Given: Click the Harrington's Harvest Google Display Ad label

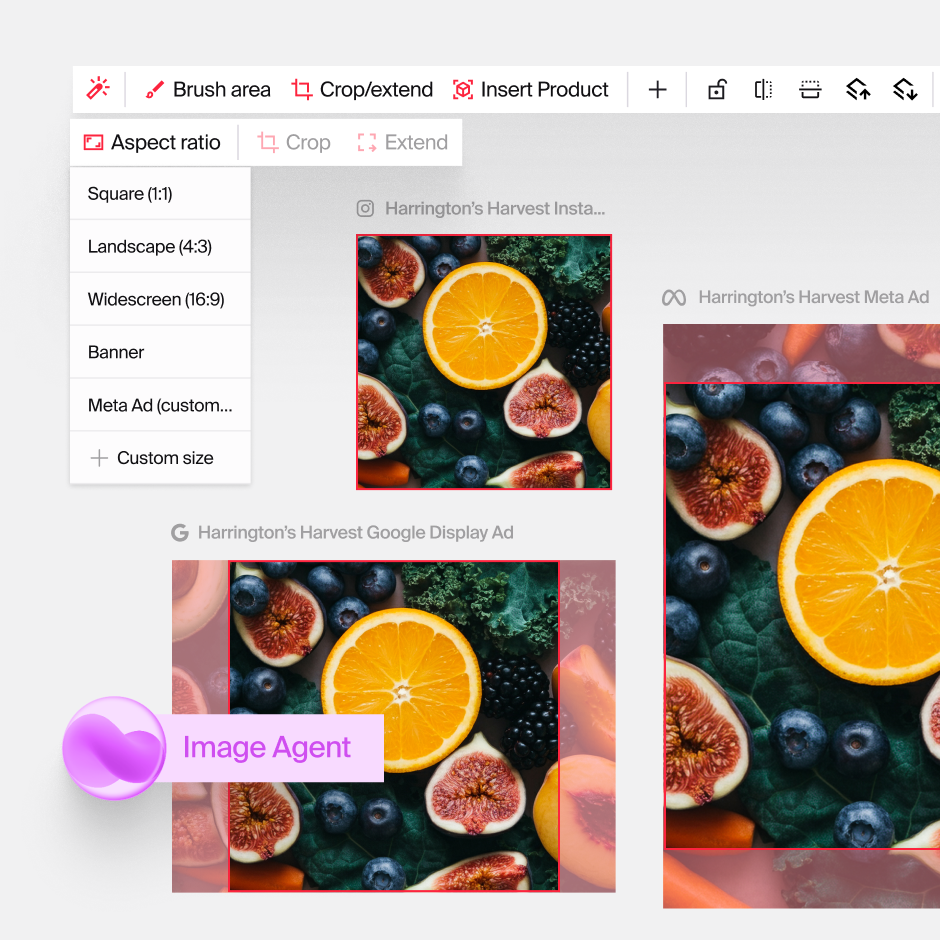Looking at the screenshot, I should (355, 532).
